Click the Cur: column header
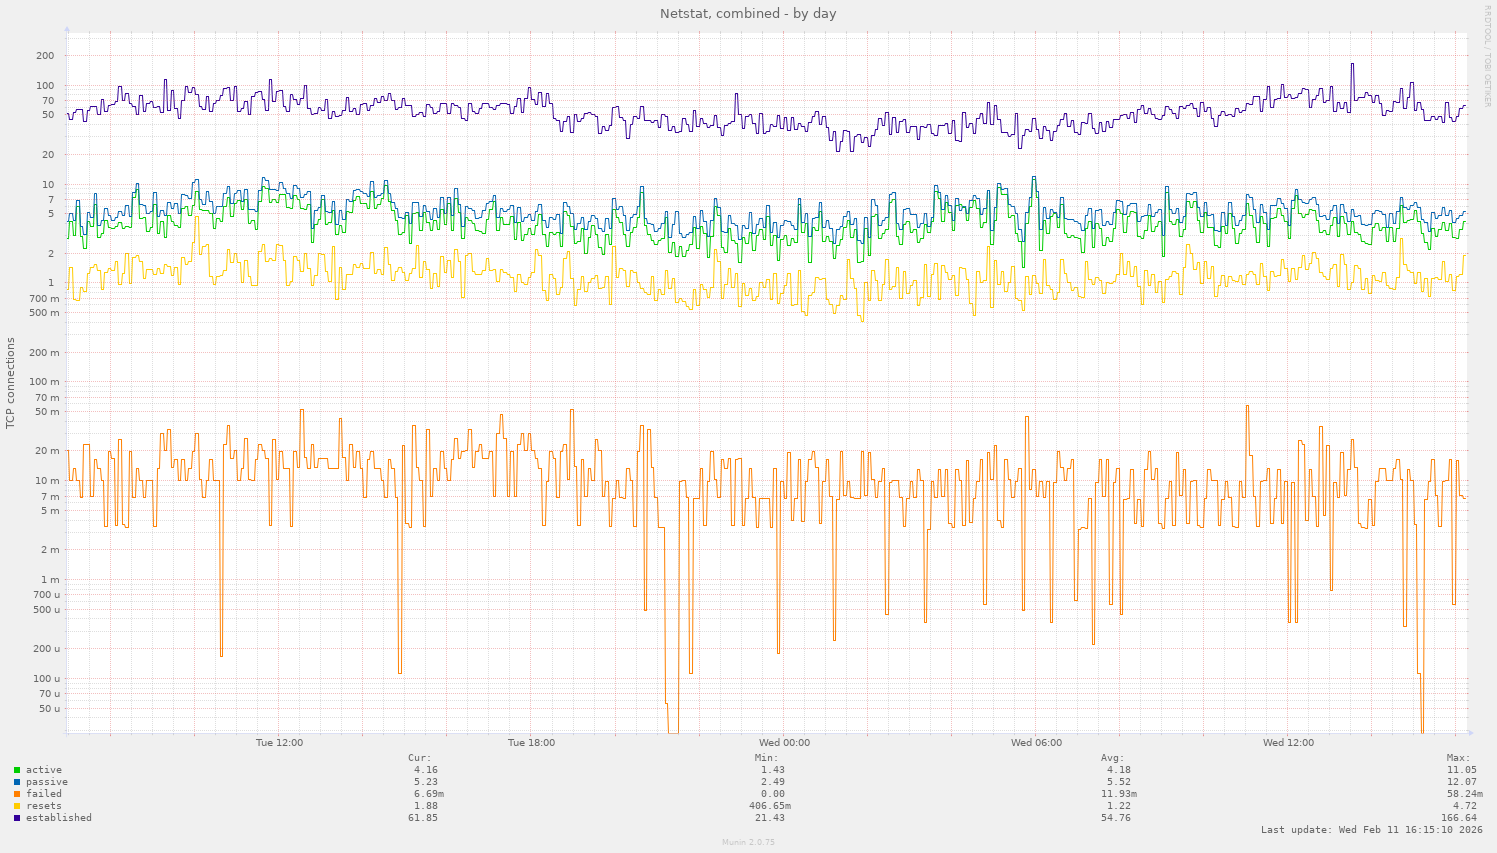 click(x=419, y=757)
